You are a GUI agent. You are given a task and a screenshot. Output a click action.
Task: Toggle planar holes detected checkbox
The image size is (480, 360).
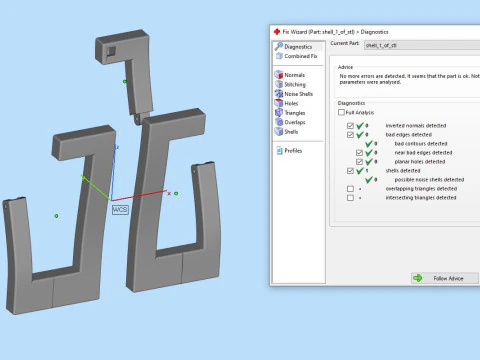click(359, 162)
